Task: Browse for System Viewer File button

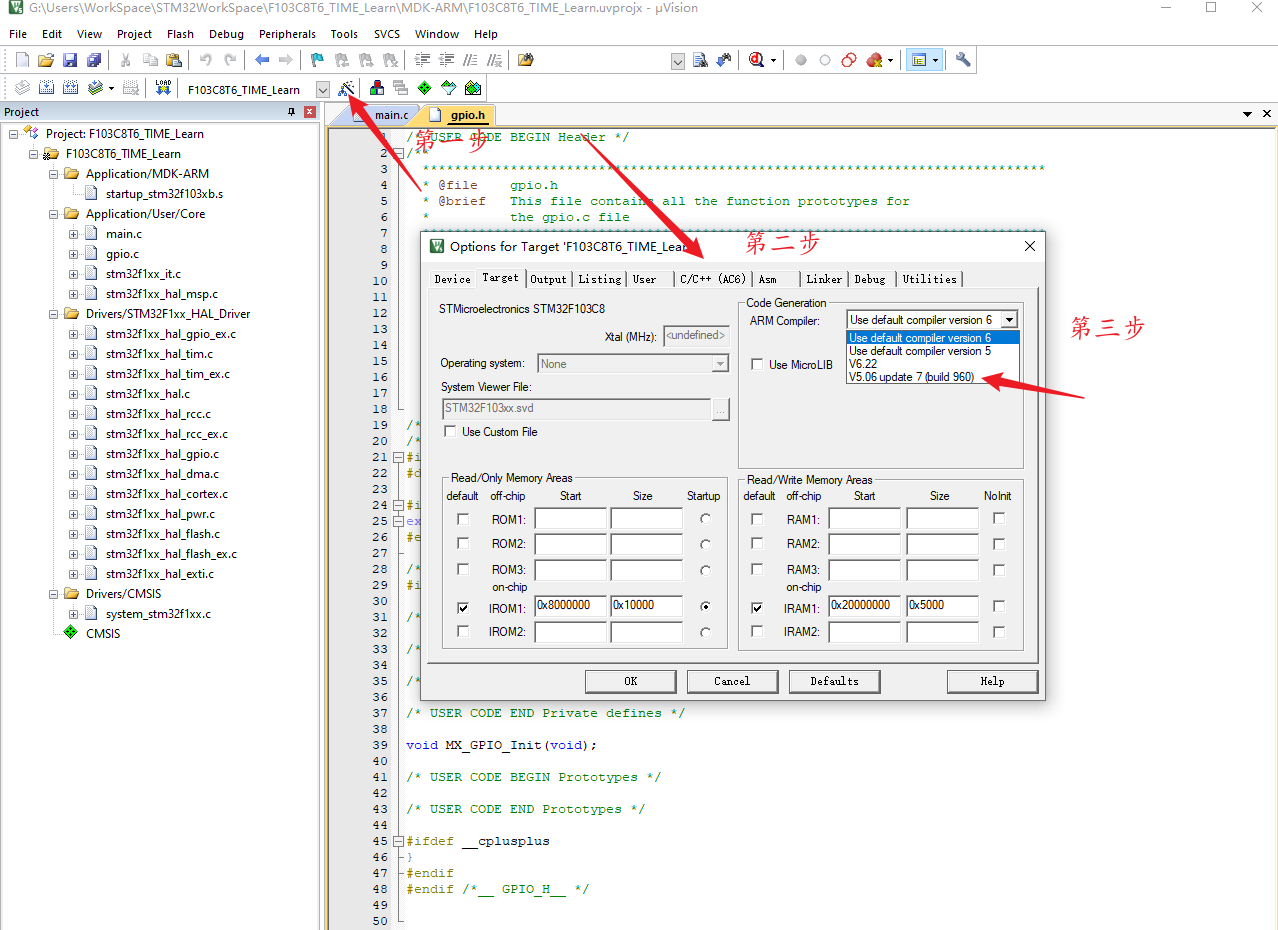Action: pos(721,408)
